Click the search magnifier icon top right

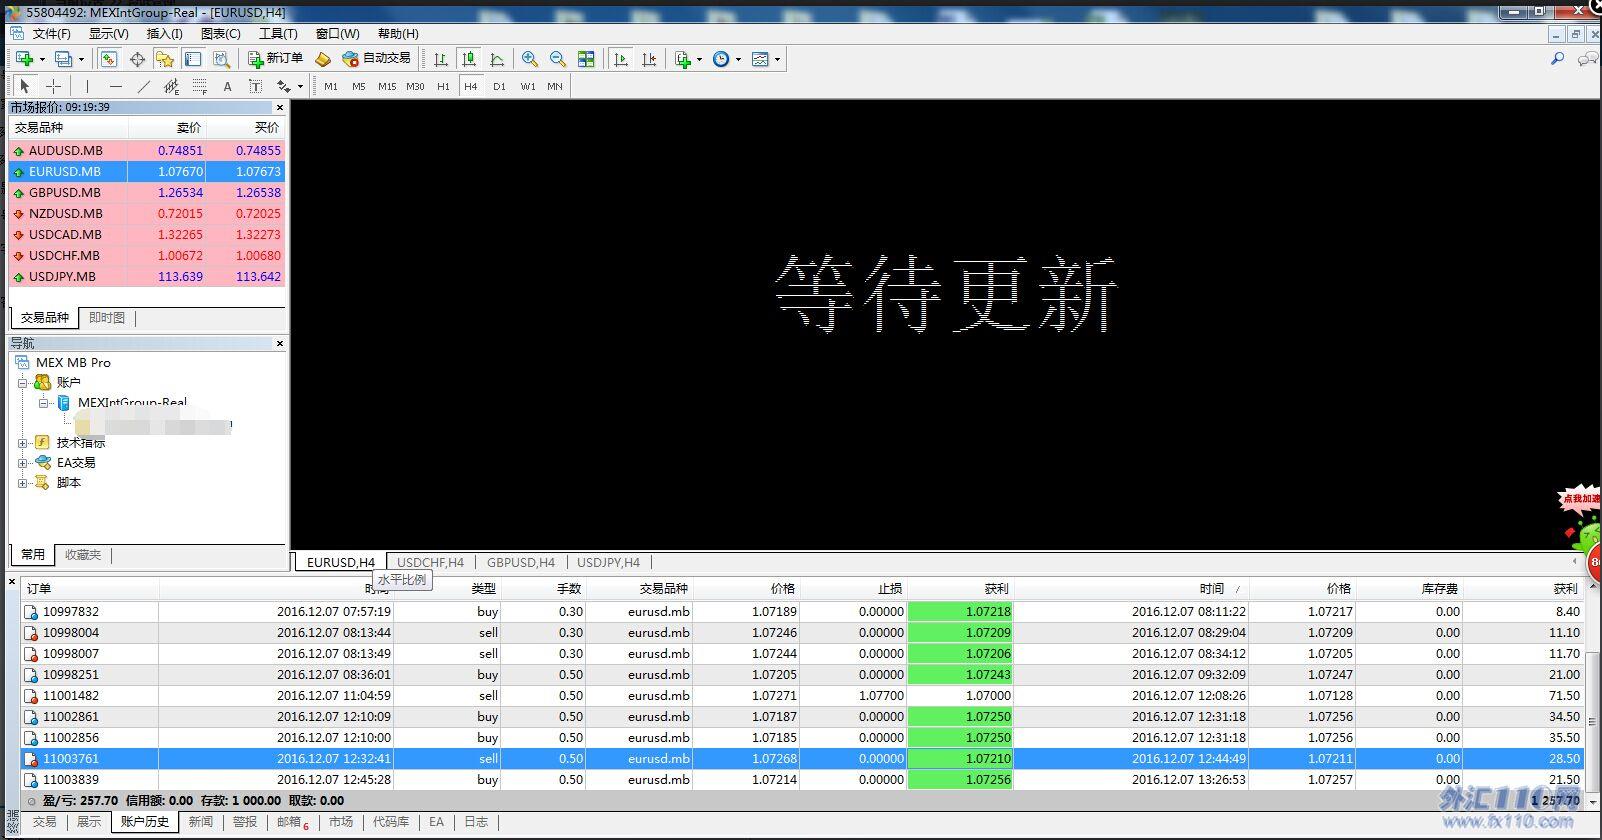coord(1557,59)
